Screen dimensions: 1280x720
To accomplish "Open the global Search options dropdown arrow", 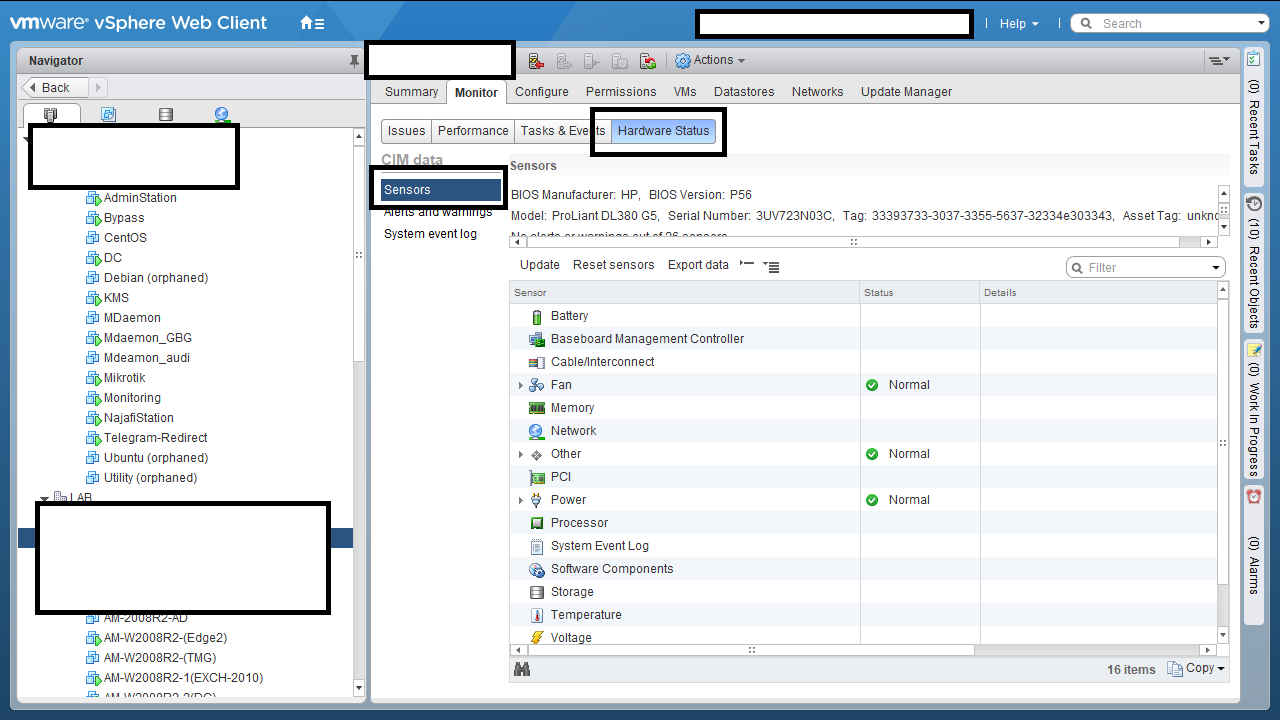I will (x=1261, y=24).
